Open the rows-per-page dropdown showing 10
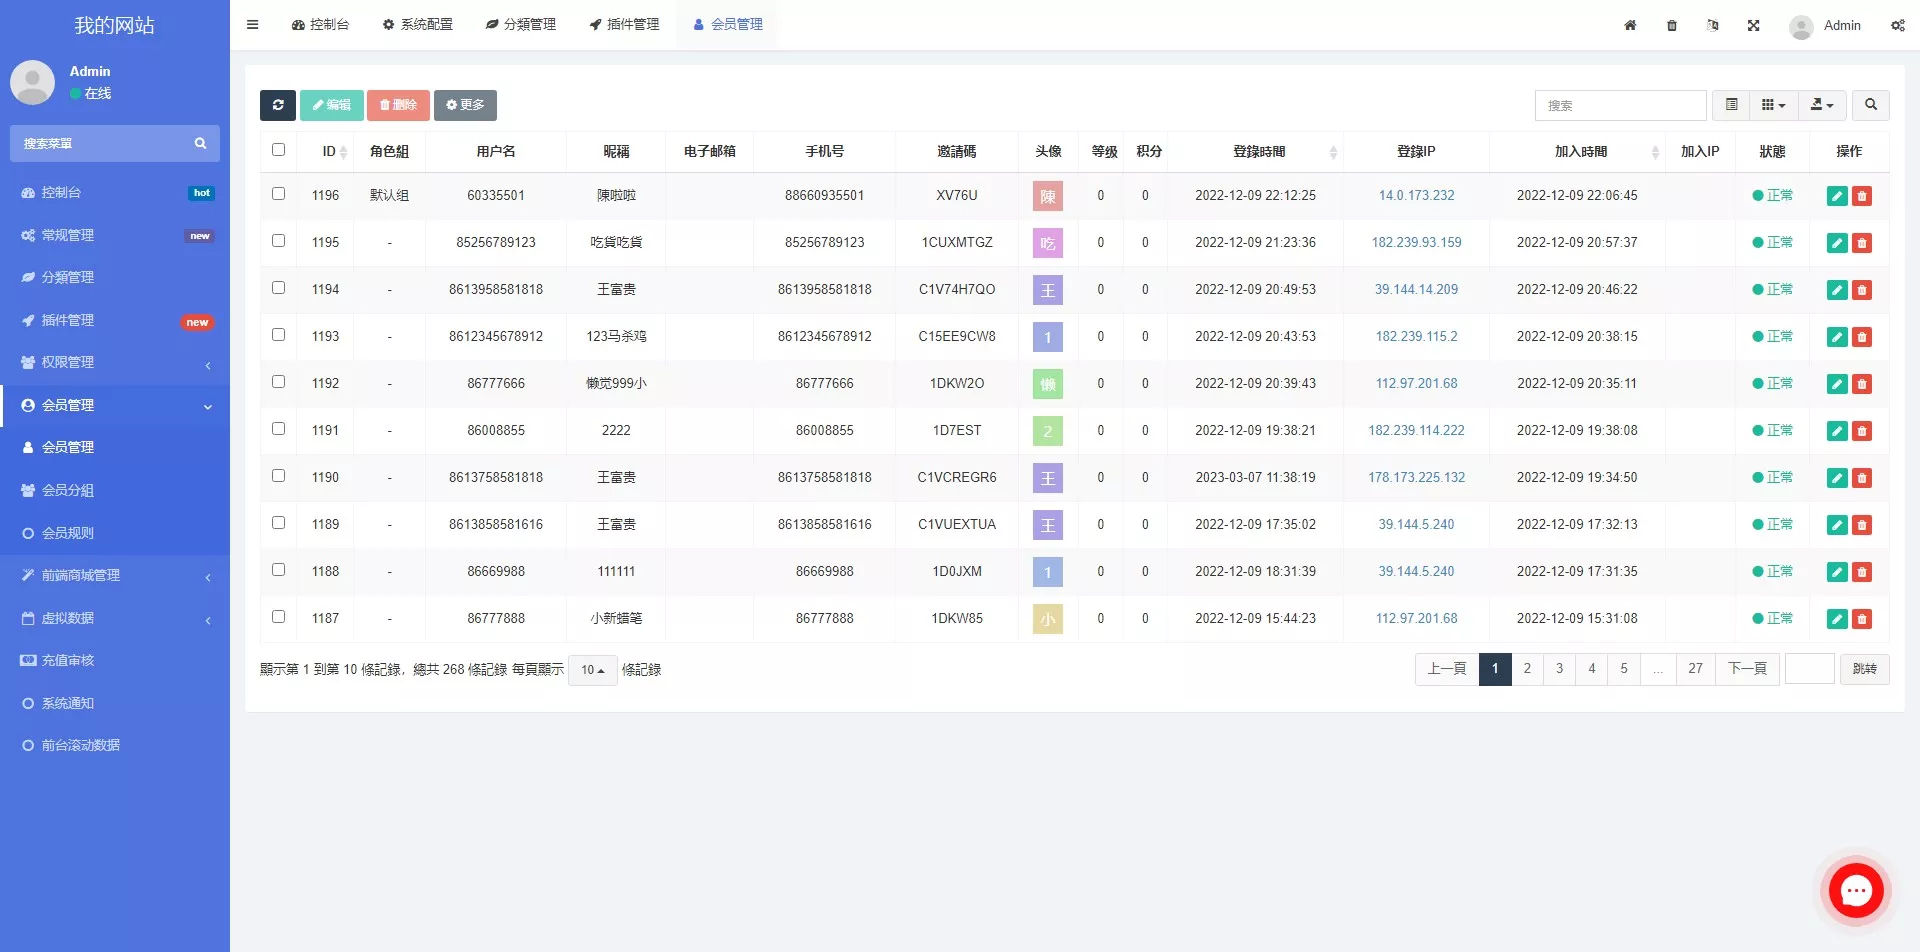The height and width of the screenshot is (952, 1920). 593,670
